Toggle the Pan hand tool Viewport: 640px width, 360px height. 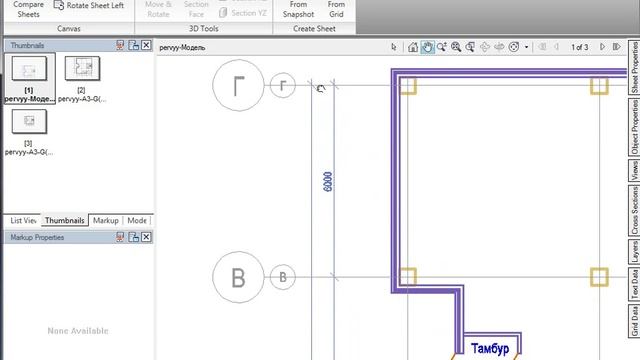tap(427, 47)
